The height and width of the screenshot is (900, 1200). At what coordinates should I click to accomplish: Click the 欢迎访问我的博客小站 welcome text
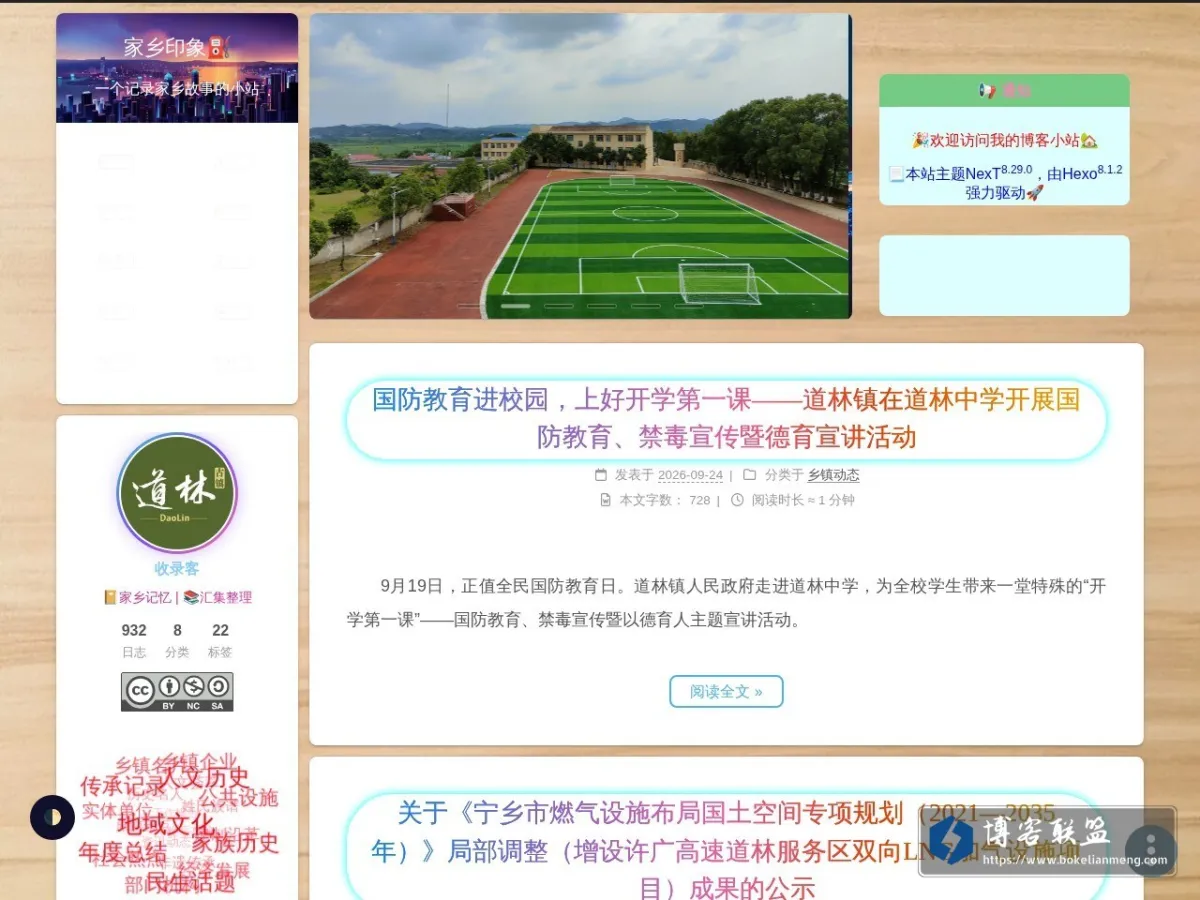tap(1004, 141)
